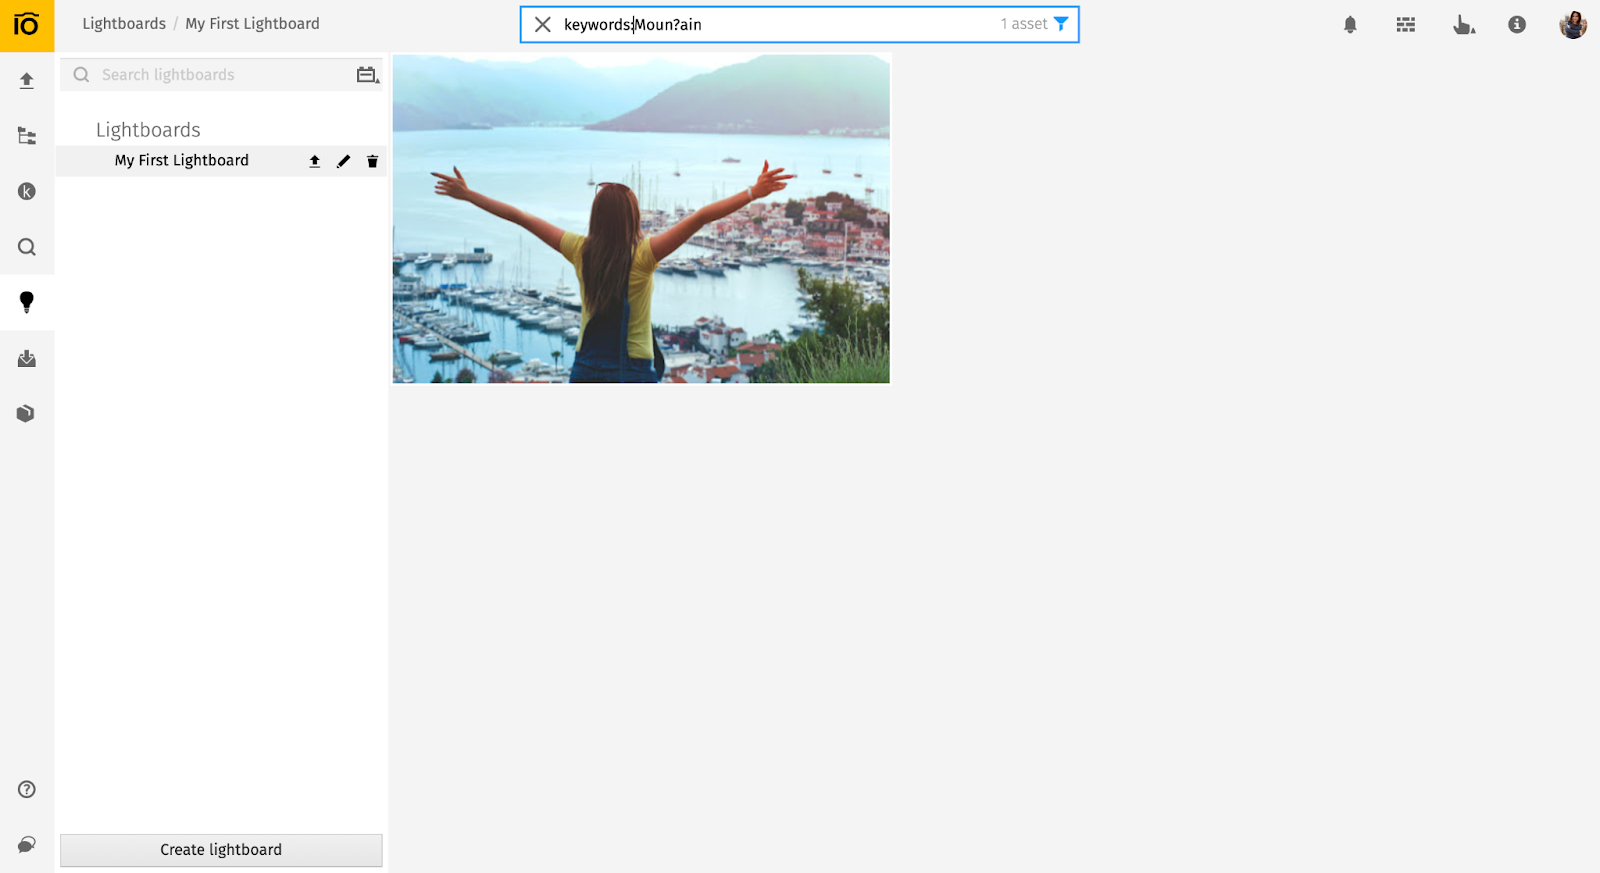This screenshot has width=1600, height=873.
Task: Click the 1 asset count label
Action: click(1024, 24)
